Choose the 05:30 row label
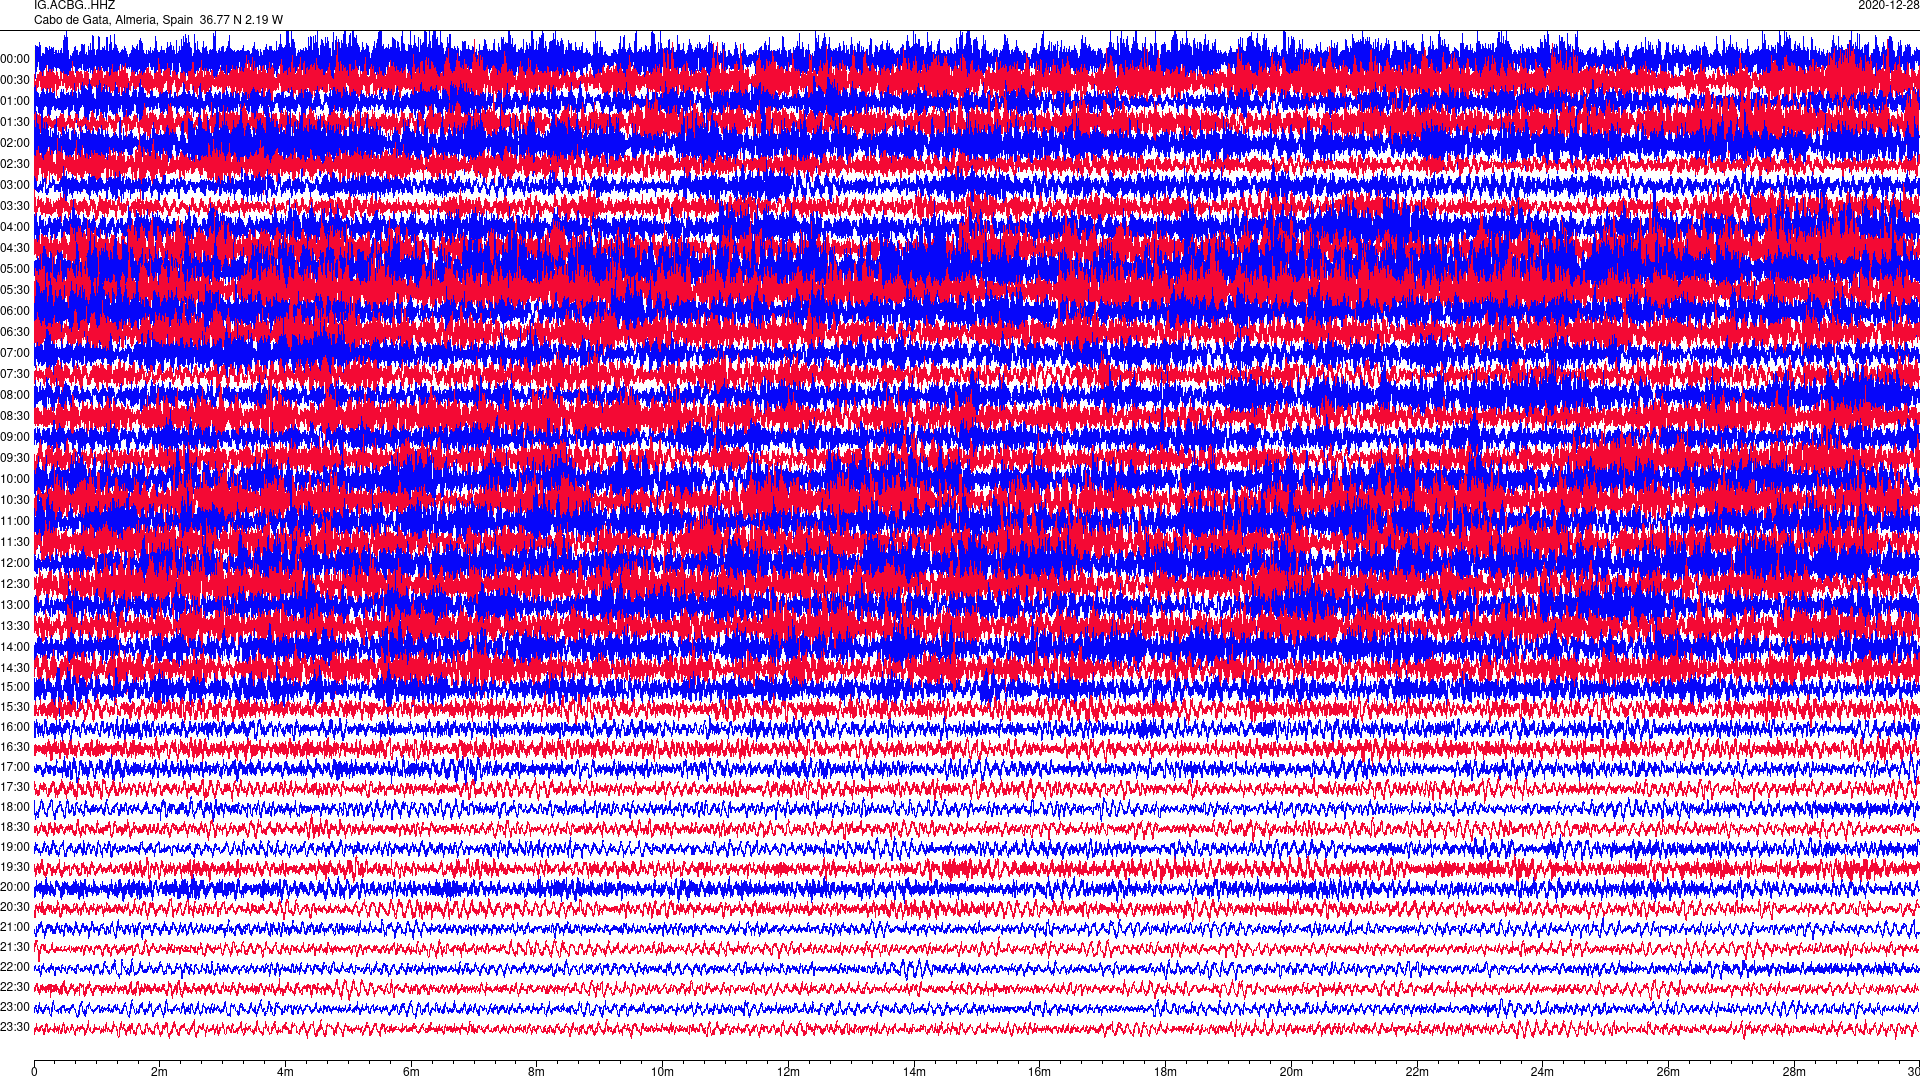 pos(15,290)
